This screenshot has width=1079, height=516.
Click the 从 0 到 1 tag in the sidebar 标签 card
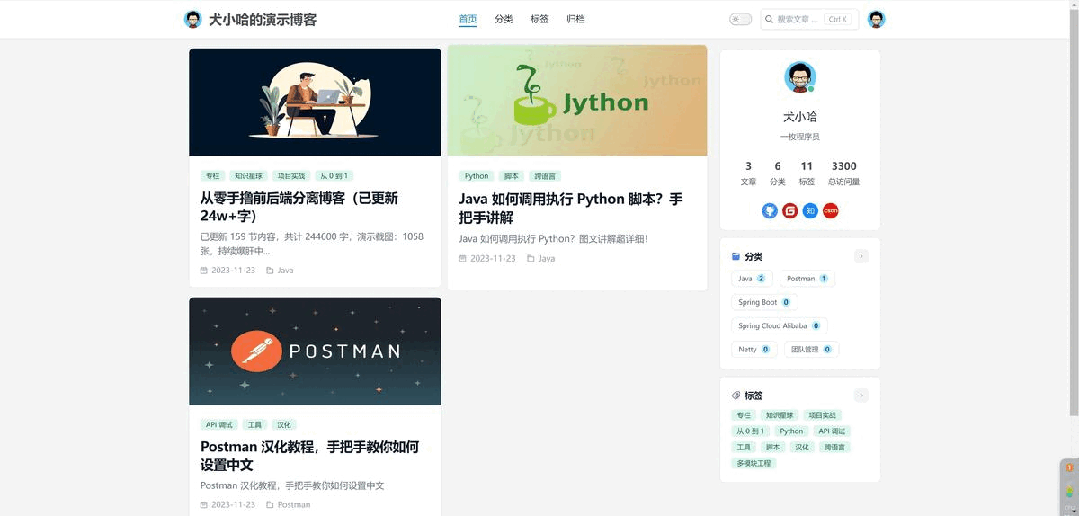tap(751, 431)
